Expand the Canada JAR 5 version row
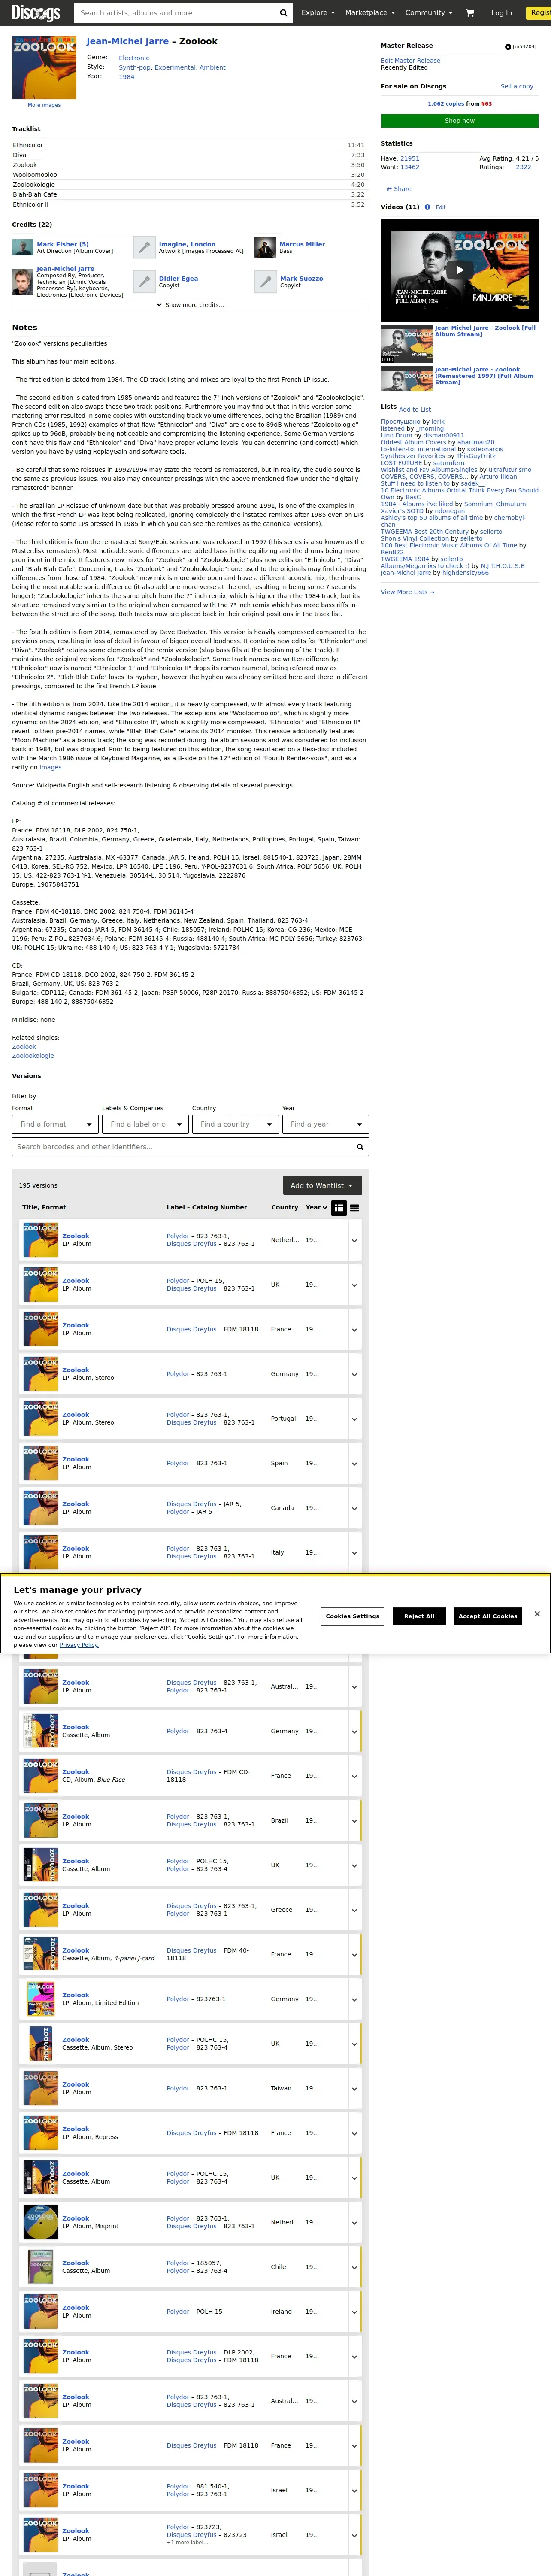The height and width of the screenshot is (2576, 551). click(x=354, y=1508)
